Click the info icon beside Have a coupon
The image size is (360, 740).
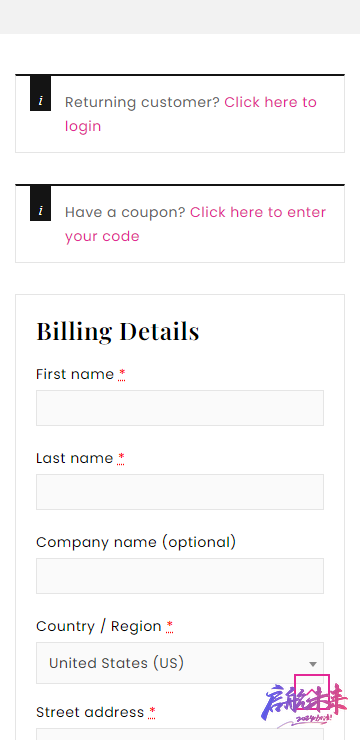pyautogui.click(x=41, y=203)
